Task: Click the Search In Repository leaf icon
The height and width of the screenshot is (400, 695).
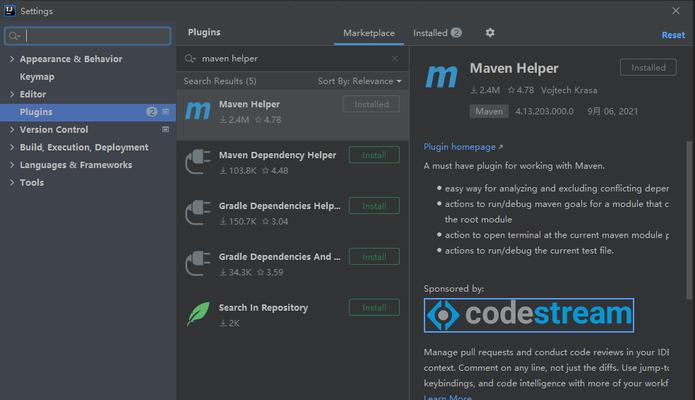Action: [198, 314]
